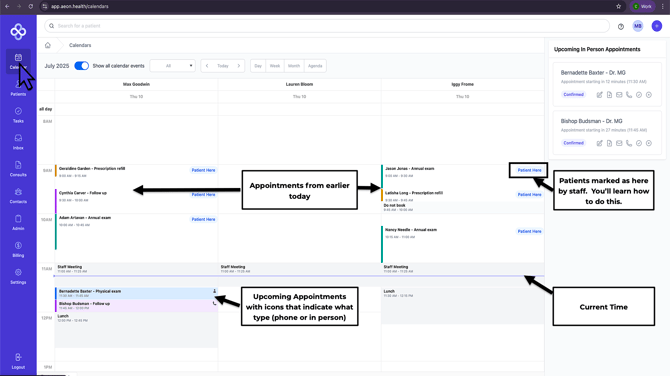The image size is (670, 376).
Task: Open the Patients section in sidebar
Action: tap(18, 88)
